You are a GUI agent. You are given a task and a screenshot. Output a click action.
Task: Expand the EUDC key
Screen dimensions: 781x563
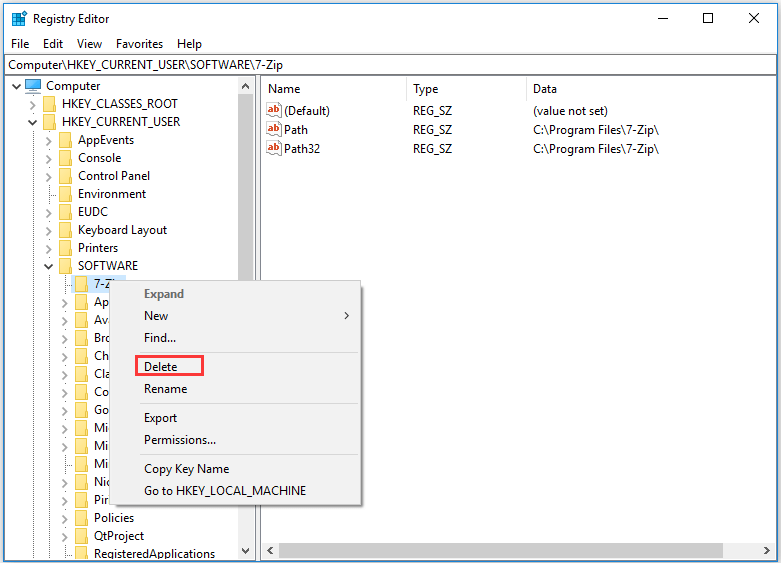[48, 212]
